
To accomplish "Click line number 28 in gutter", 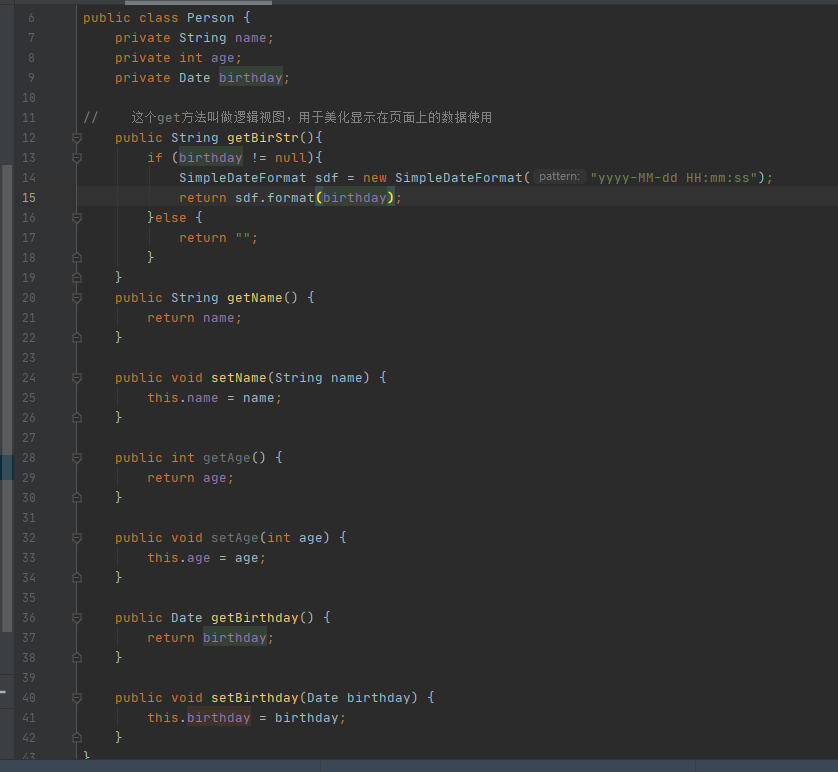I will tap(29, 458).
